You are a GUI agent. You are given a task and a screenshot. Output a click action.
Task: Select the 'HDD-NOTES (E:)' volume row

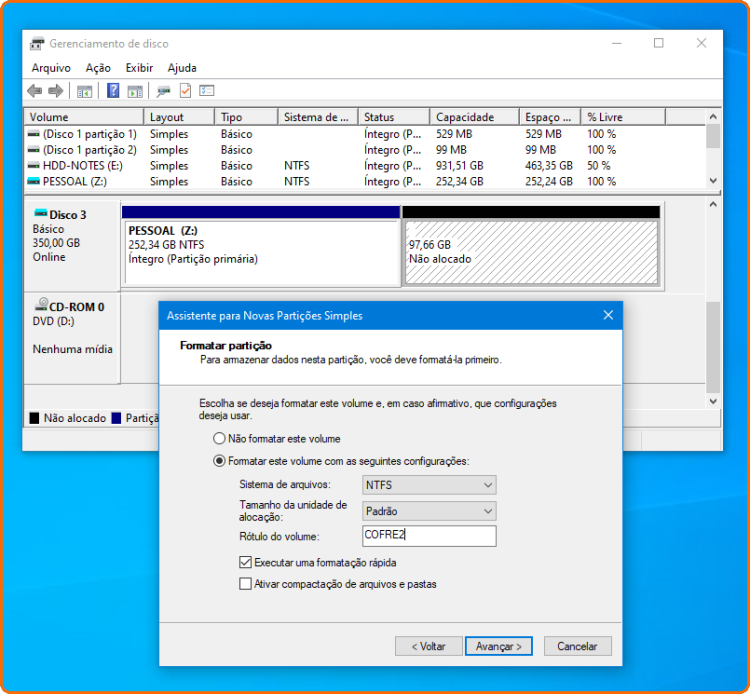coord(364,165)
